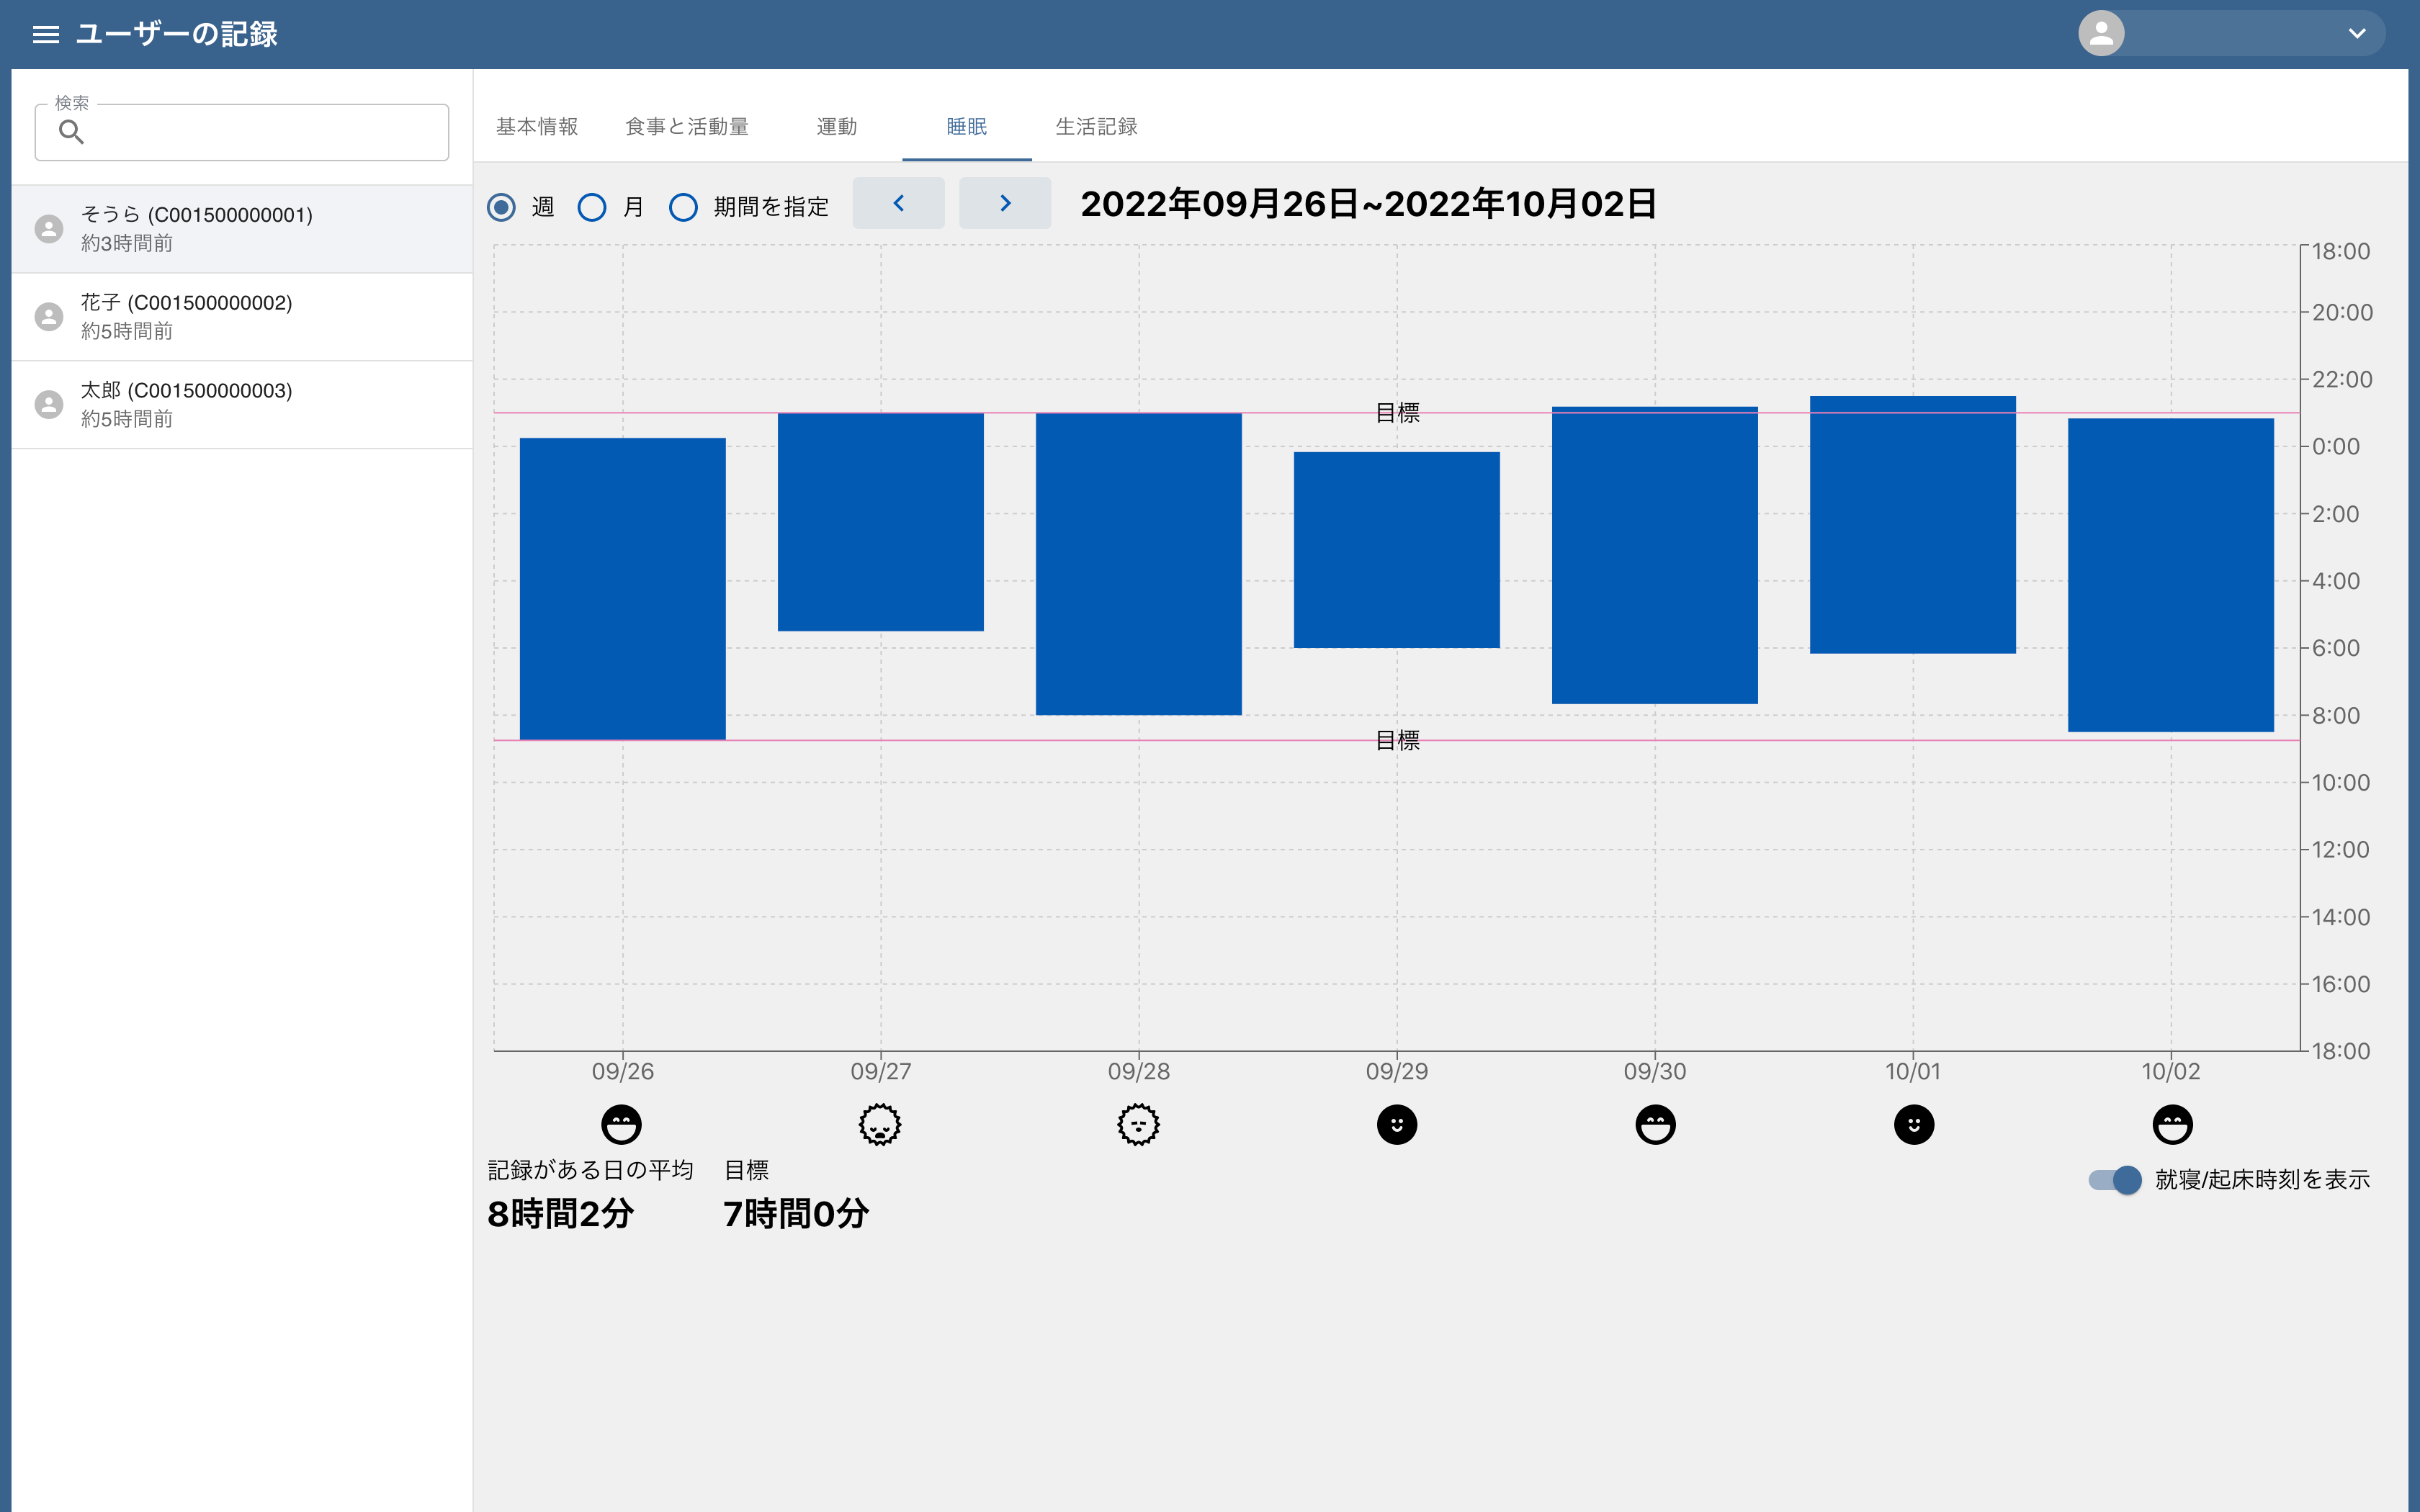Screen dimensions: 2420x1512
Task: Choose the 期間を指定 radio option
Action: tap(683, 207)
